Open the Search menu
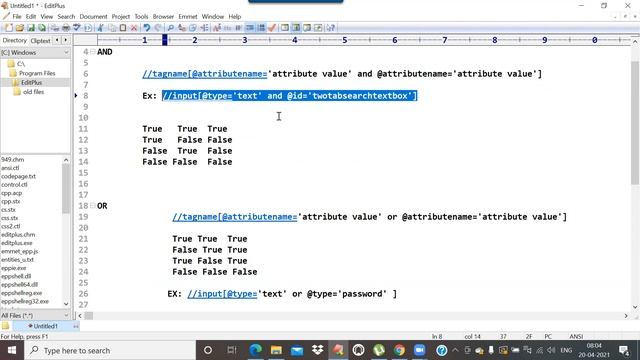 (x=66, y=16)
